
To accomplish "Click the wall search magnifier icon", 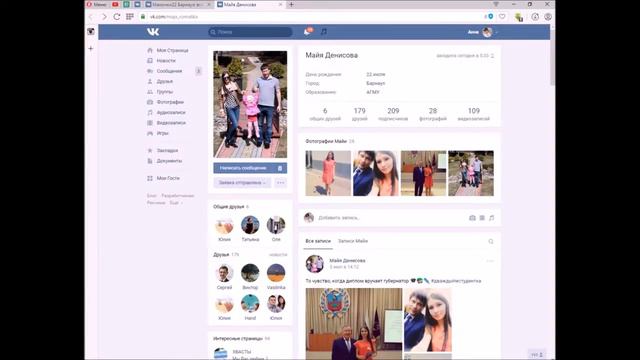I will coord(491,241).
